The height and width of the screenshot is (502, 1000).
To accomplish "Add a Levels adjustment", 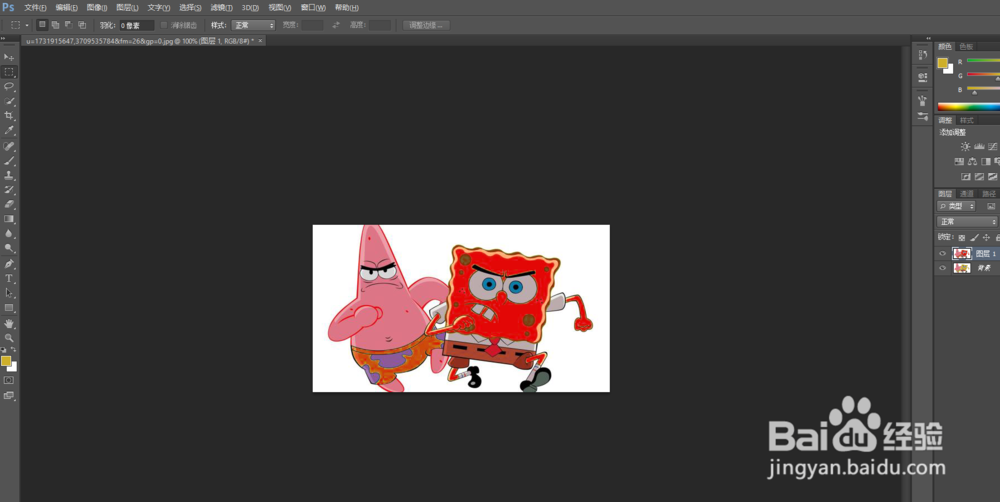I will pos(979,147).
